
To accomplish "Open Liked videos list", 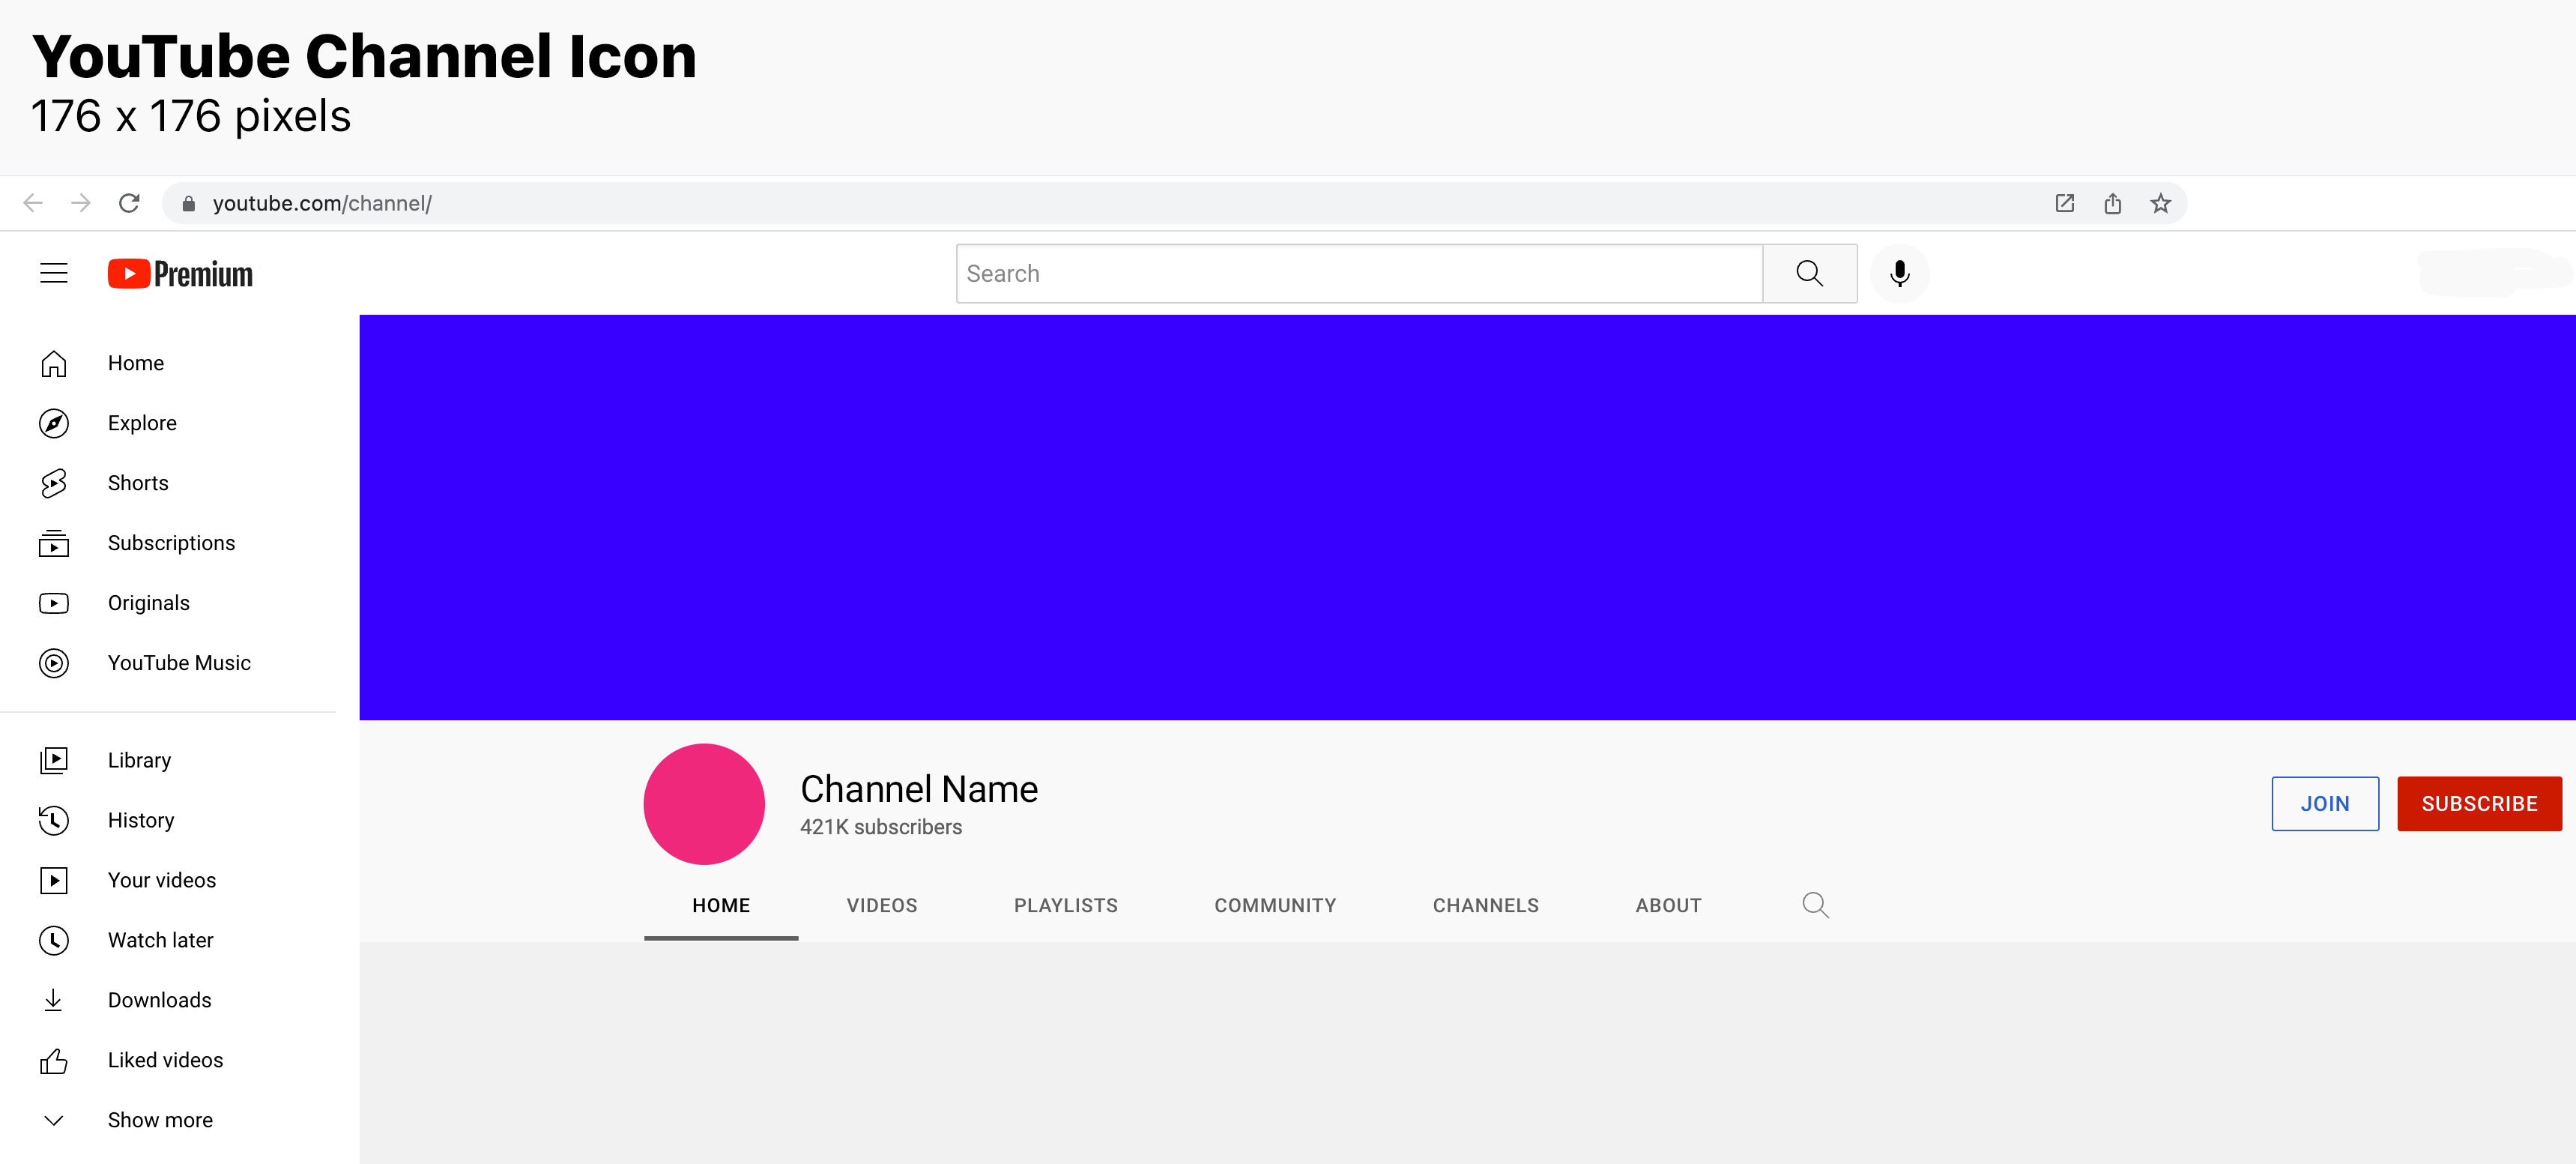I will 54,1060.
